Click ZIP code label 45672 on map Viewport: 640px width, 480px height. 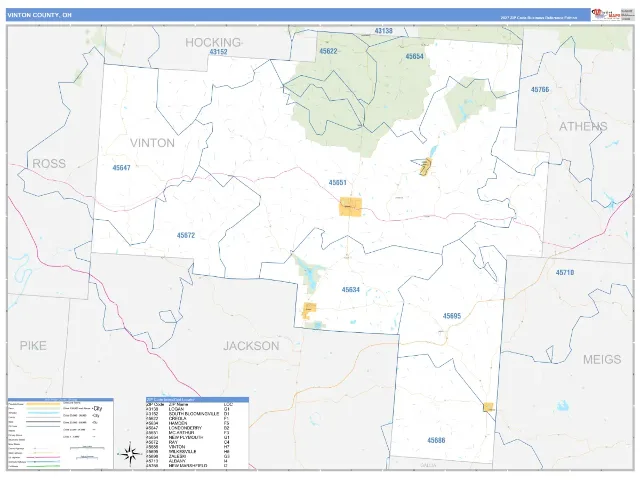tap(186, 235)
